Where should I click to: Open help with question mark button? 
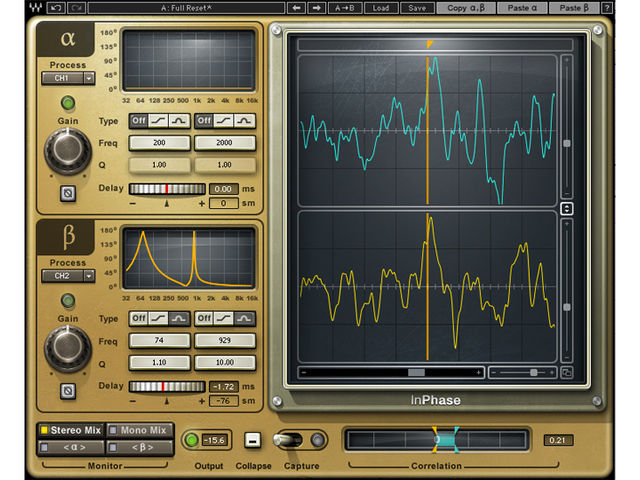coord(607,8)
